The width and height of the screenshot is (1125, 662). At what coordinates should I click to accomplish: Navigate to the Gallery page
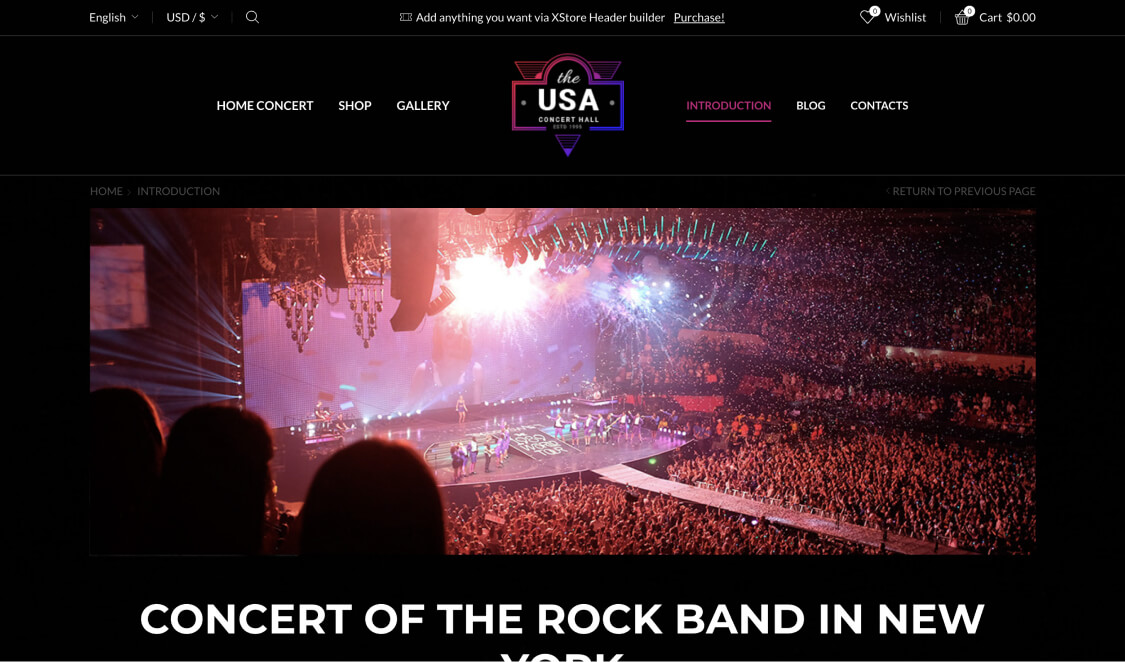coord(423,105)
